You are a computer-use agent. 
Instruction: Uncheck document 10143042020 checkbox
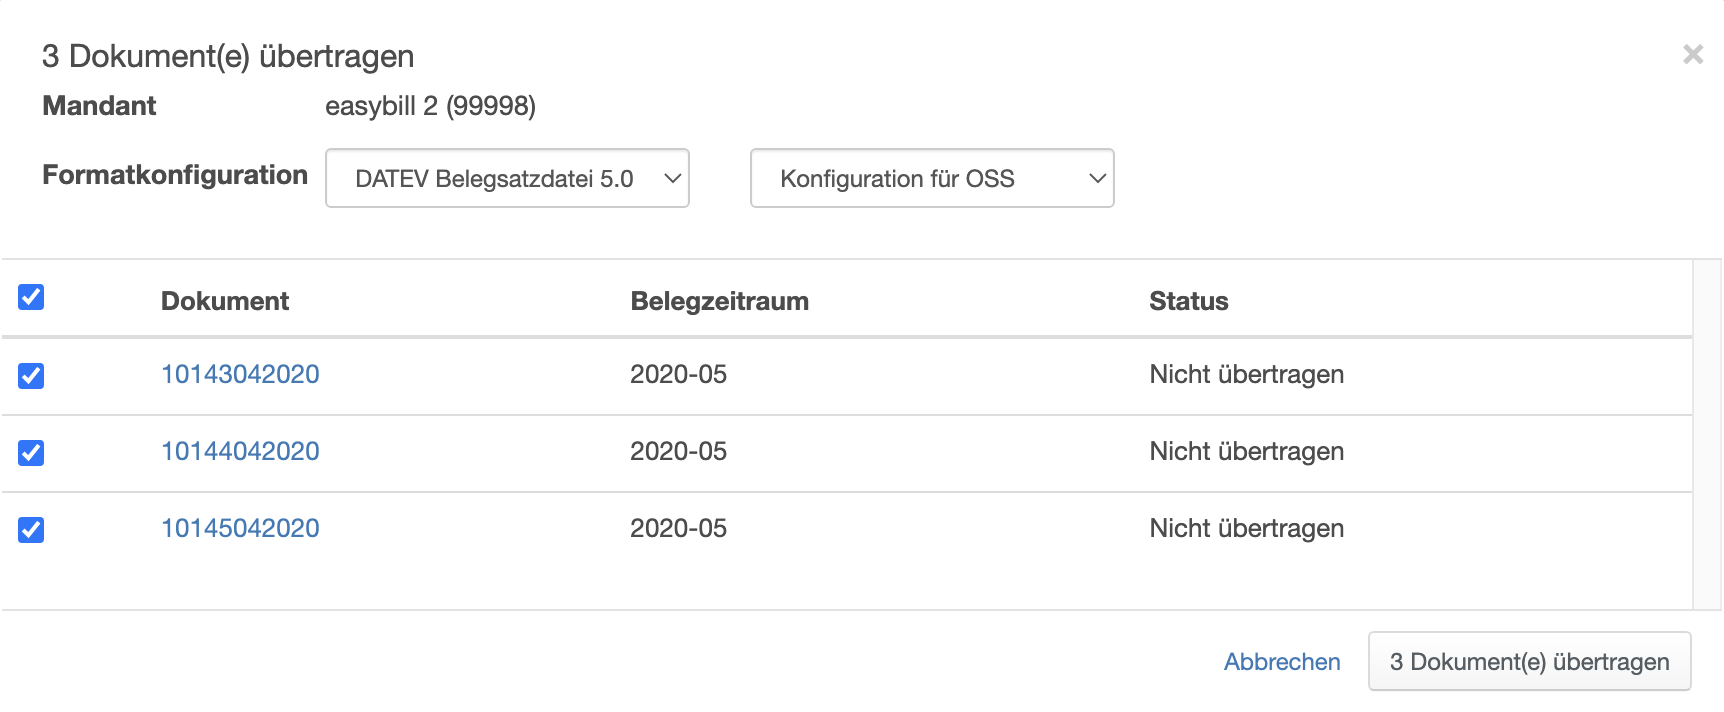(31, 376)
